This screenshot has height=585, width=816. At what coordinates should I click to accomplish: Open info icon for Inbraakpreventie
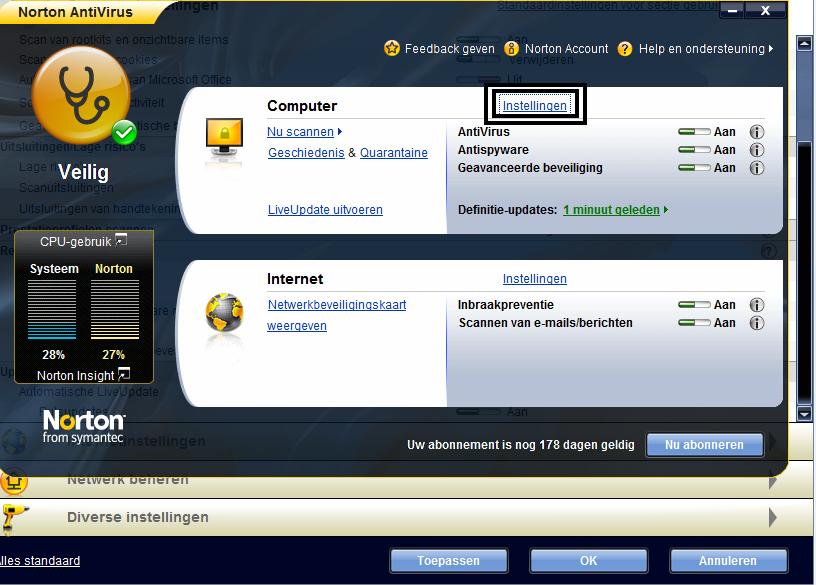click(x=757, y=305)
